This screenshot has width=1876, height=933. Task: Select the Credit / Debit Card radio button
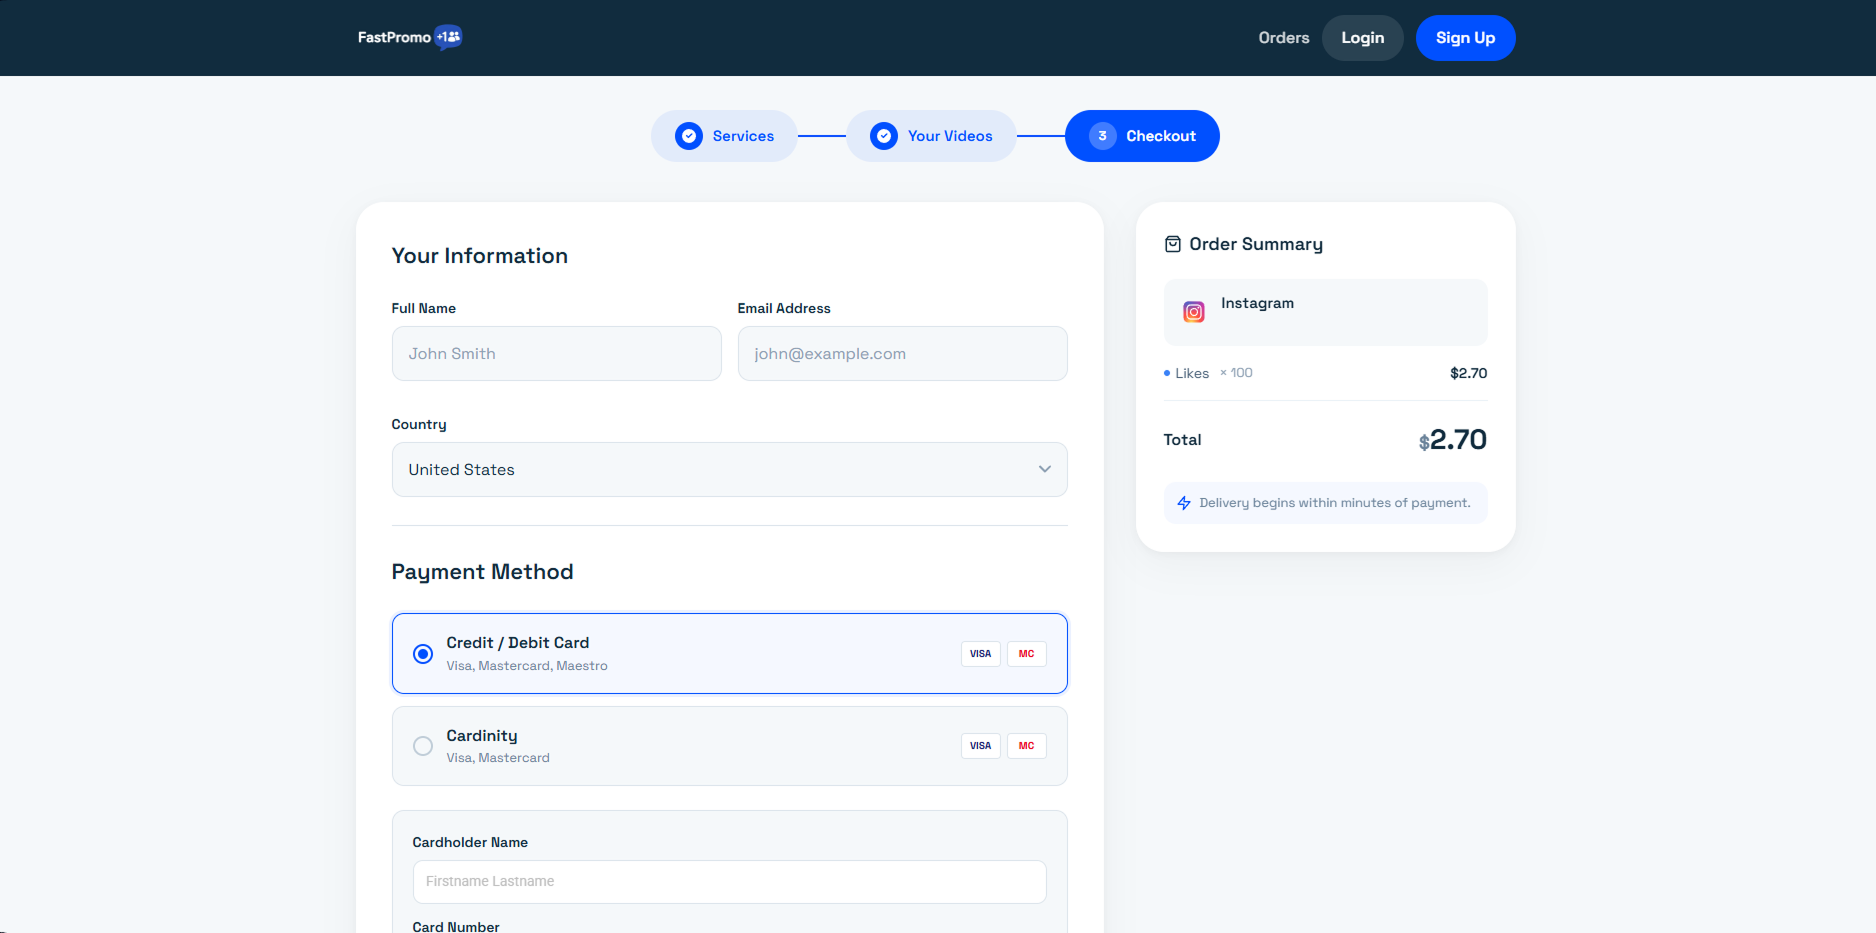click(423, 654)
